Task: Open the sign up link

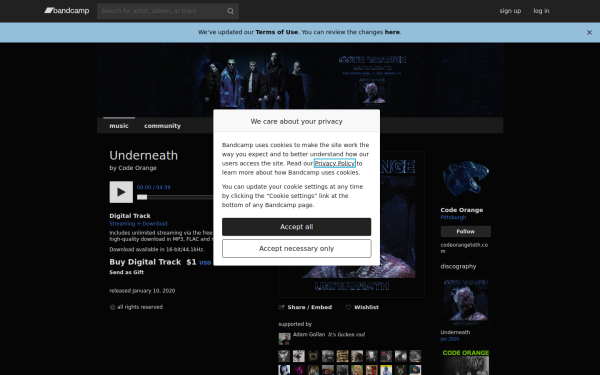Action: click(510, 11)
